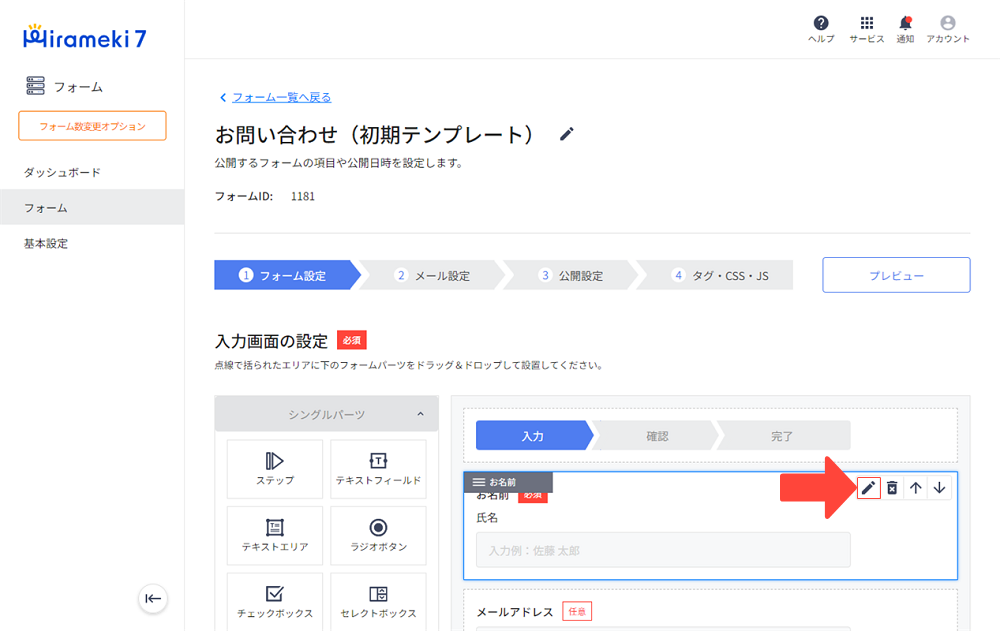1000x631 pixels.
Task: Open 基本設定 in sidebar
Action: click(x=46, y=243)
